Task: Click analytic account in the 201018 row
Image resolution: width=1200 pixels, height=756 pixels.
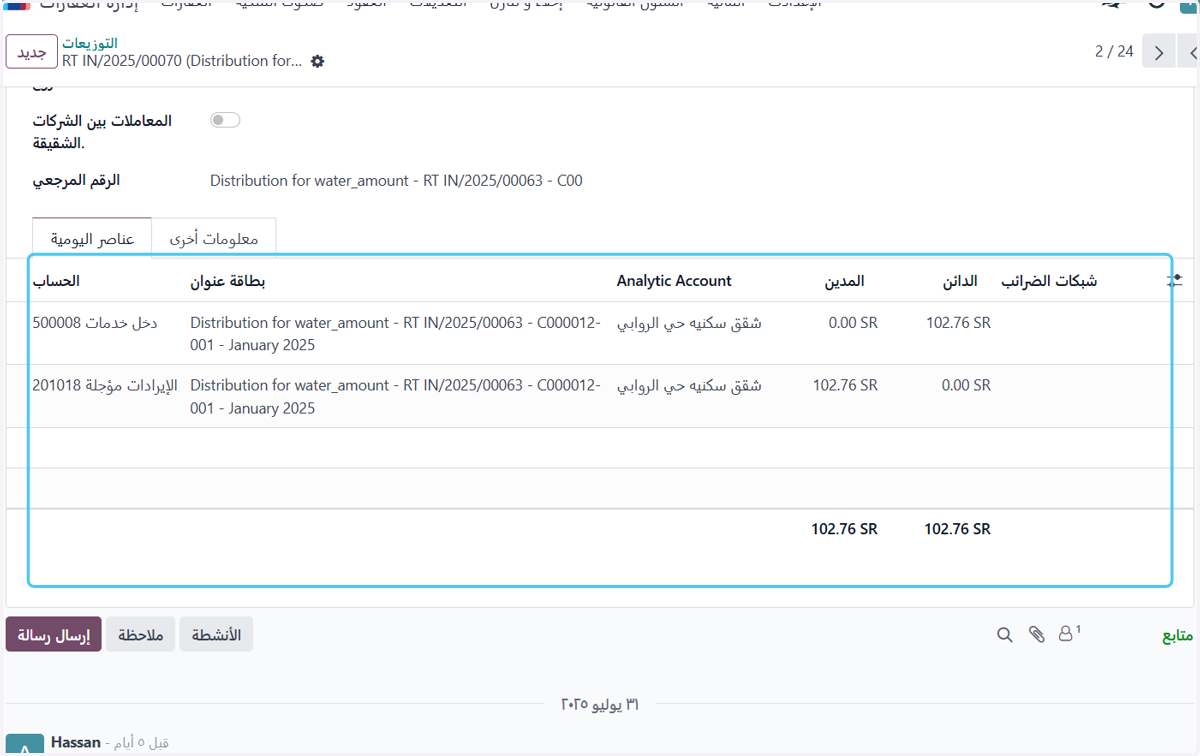Action: coord(689,385)
